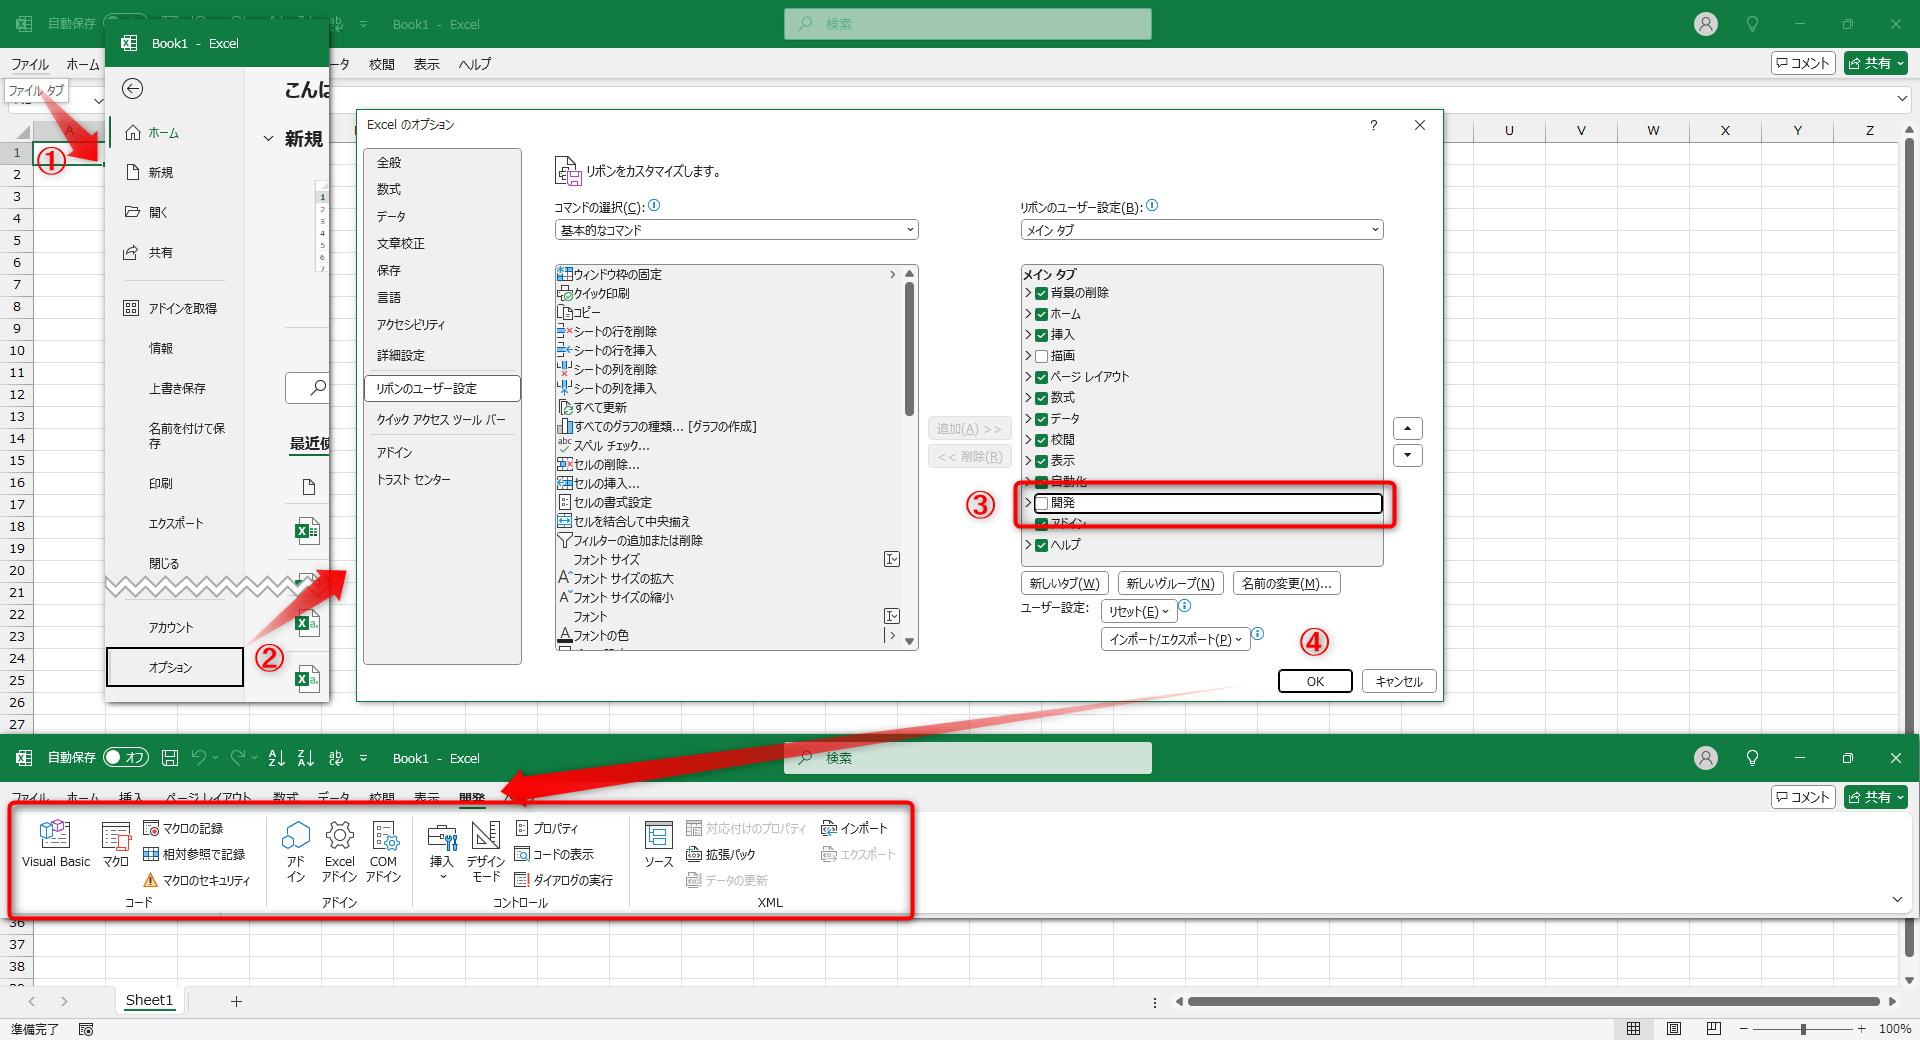
Task: Open the 挿入 (Insert) controls dropdown
Action: (442, 851)
